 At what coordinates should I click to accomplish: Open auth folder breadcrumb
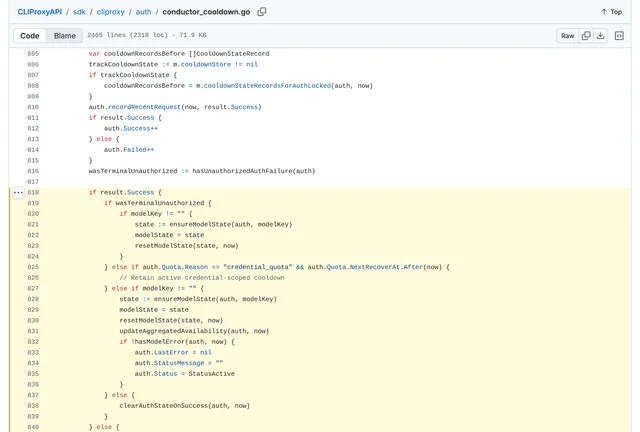[x=143, y=12]
